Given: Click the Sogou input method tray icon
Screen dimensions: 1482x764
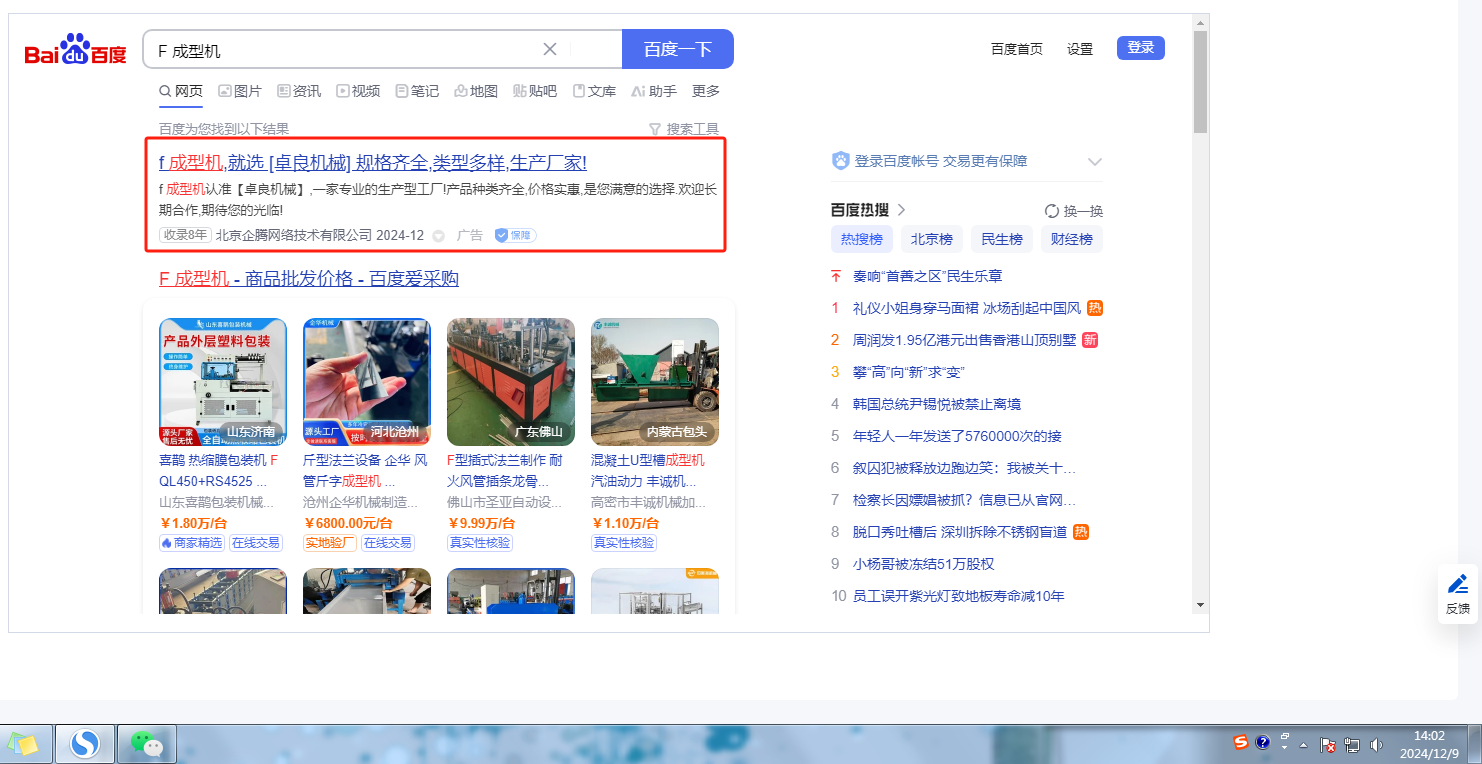Looking at the screenshot, I should [1241, 743].
